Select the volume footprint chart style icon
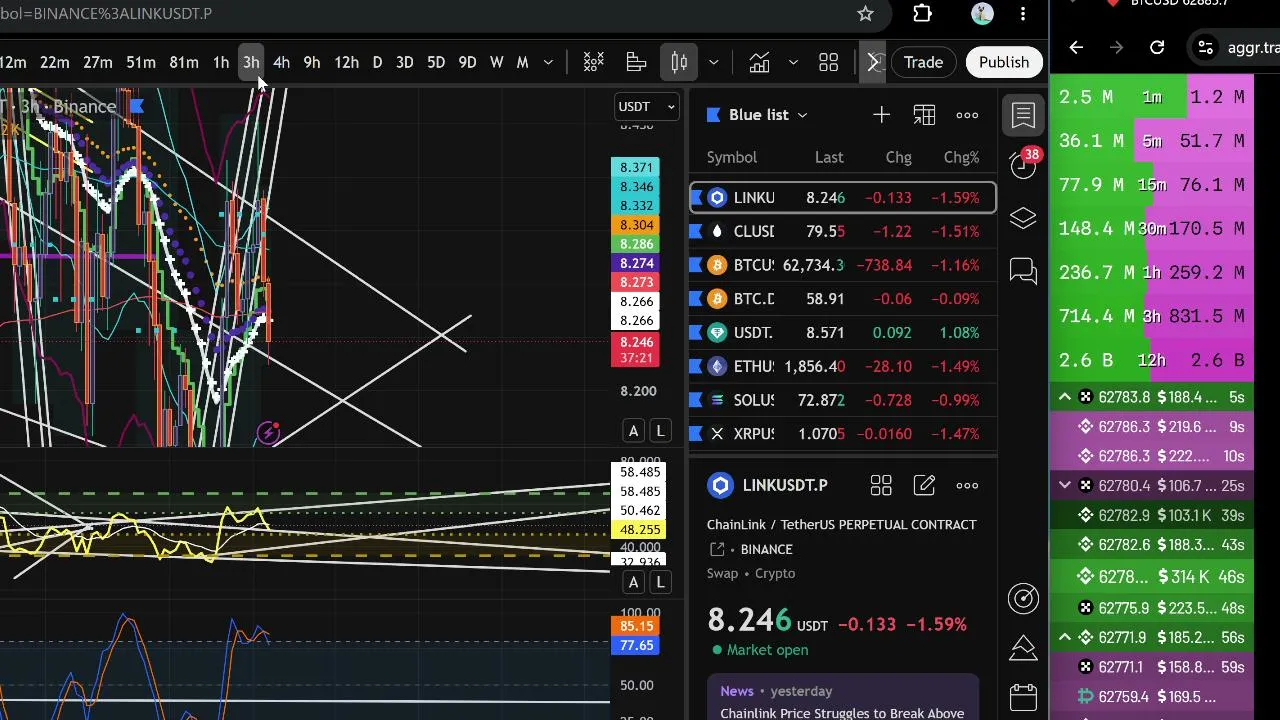 636,63
